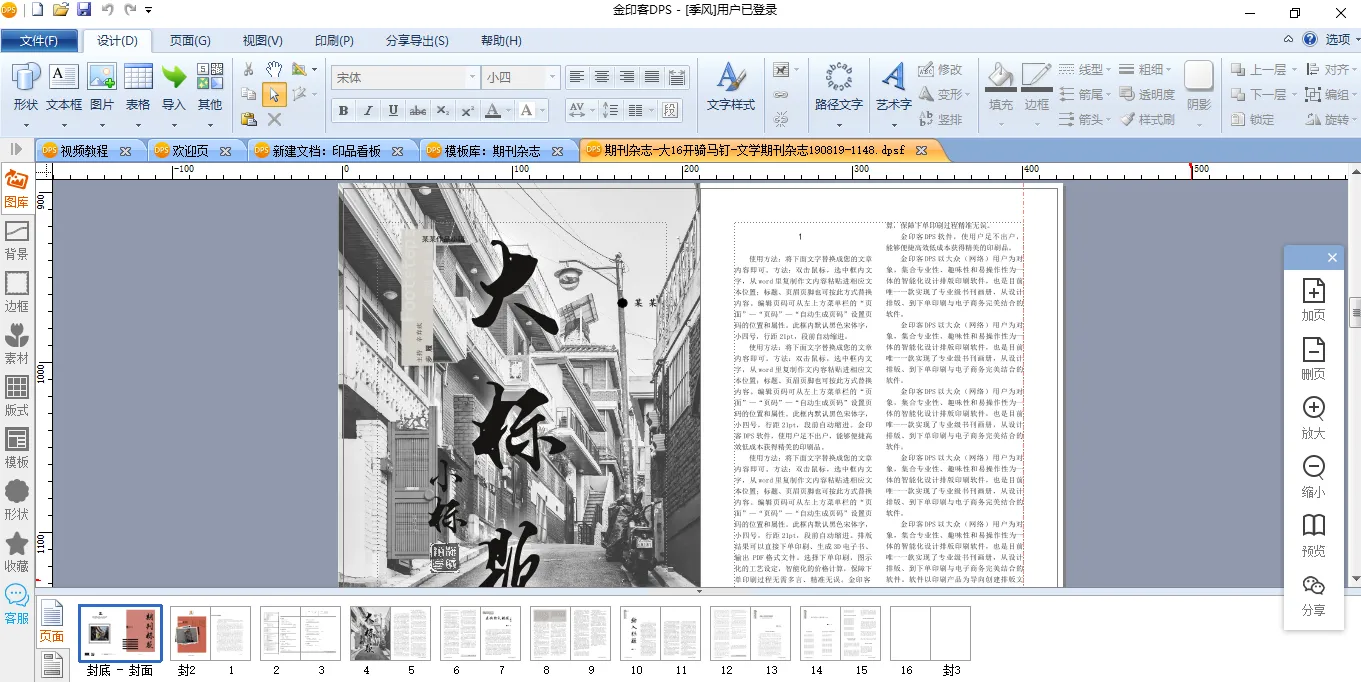Image resolution: width=1361 pixels, height=682 pixels.
Task: Toggle bold text formatting
Action: coord(343,111)
